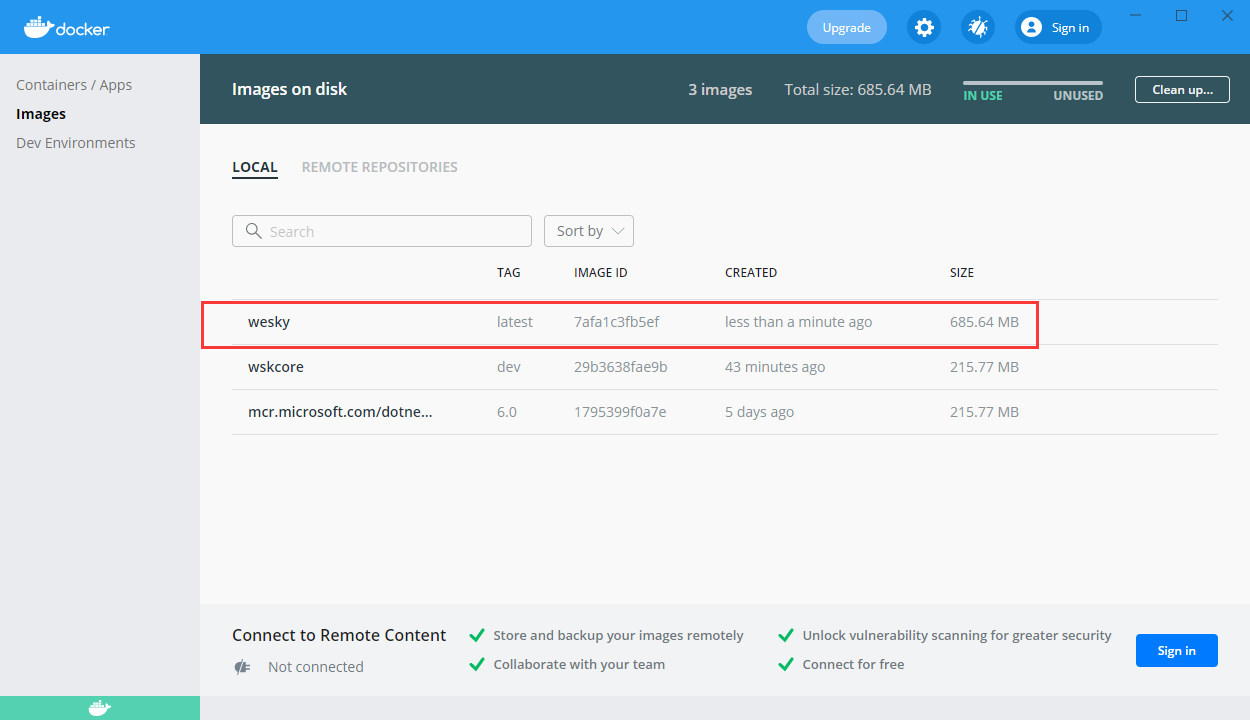The height and width of the screenshot is (720, 1250).
Task: Select the wesky image row
Action: [725, 322]
